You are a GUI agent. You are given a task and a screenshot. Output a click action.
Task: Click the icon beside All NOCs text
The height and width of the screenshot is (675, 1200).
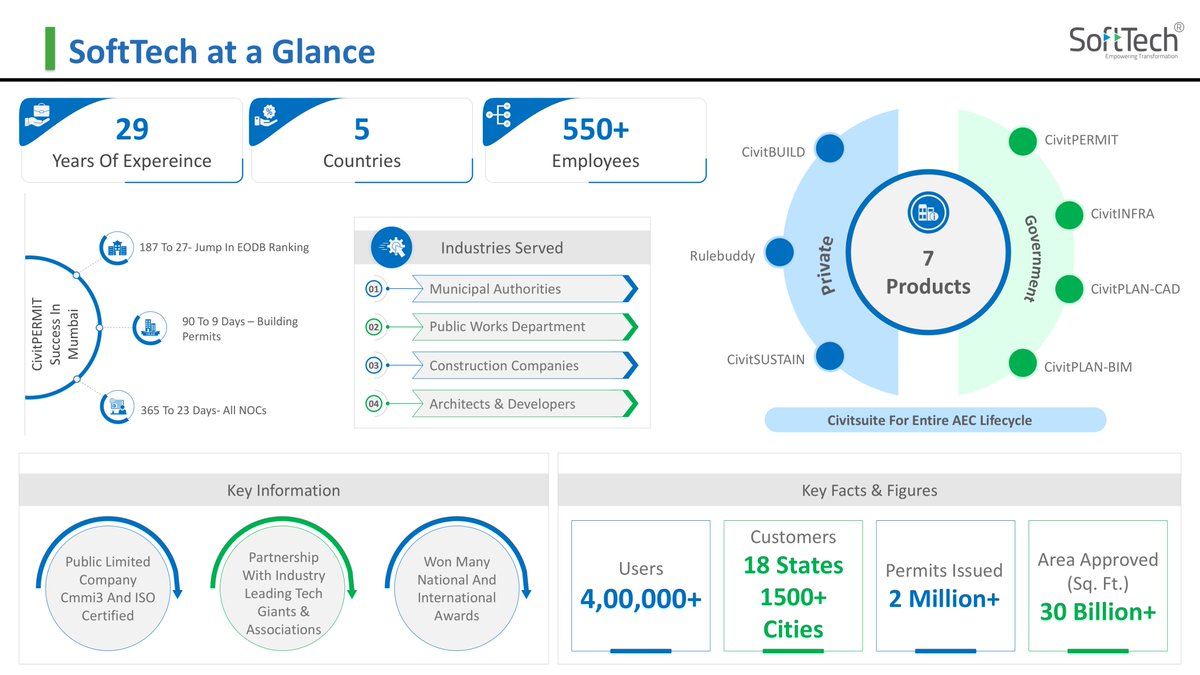116,407
